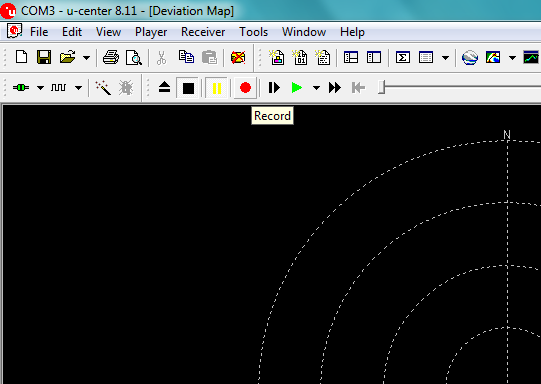The height and width of the screenshot is (384, 541).
Task: Click the baudrate square-wave icon
Action: point(58,88)
